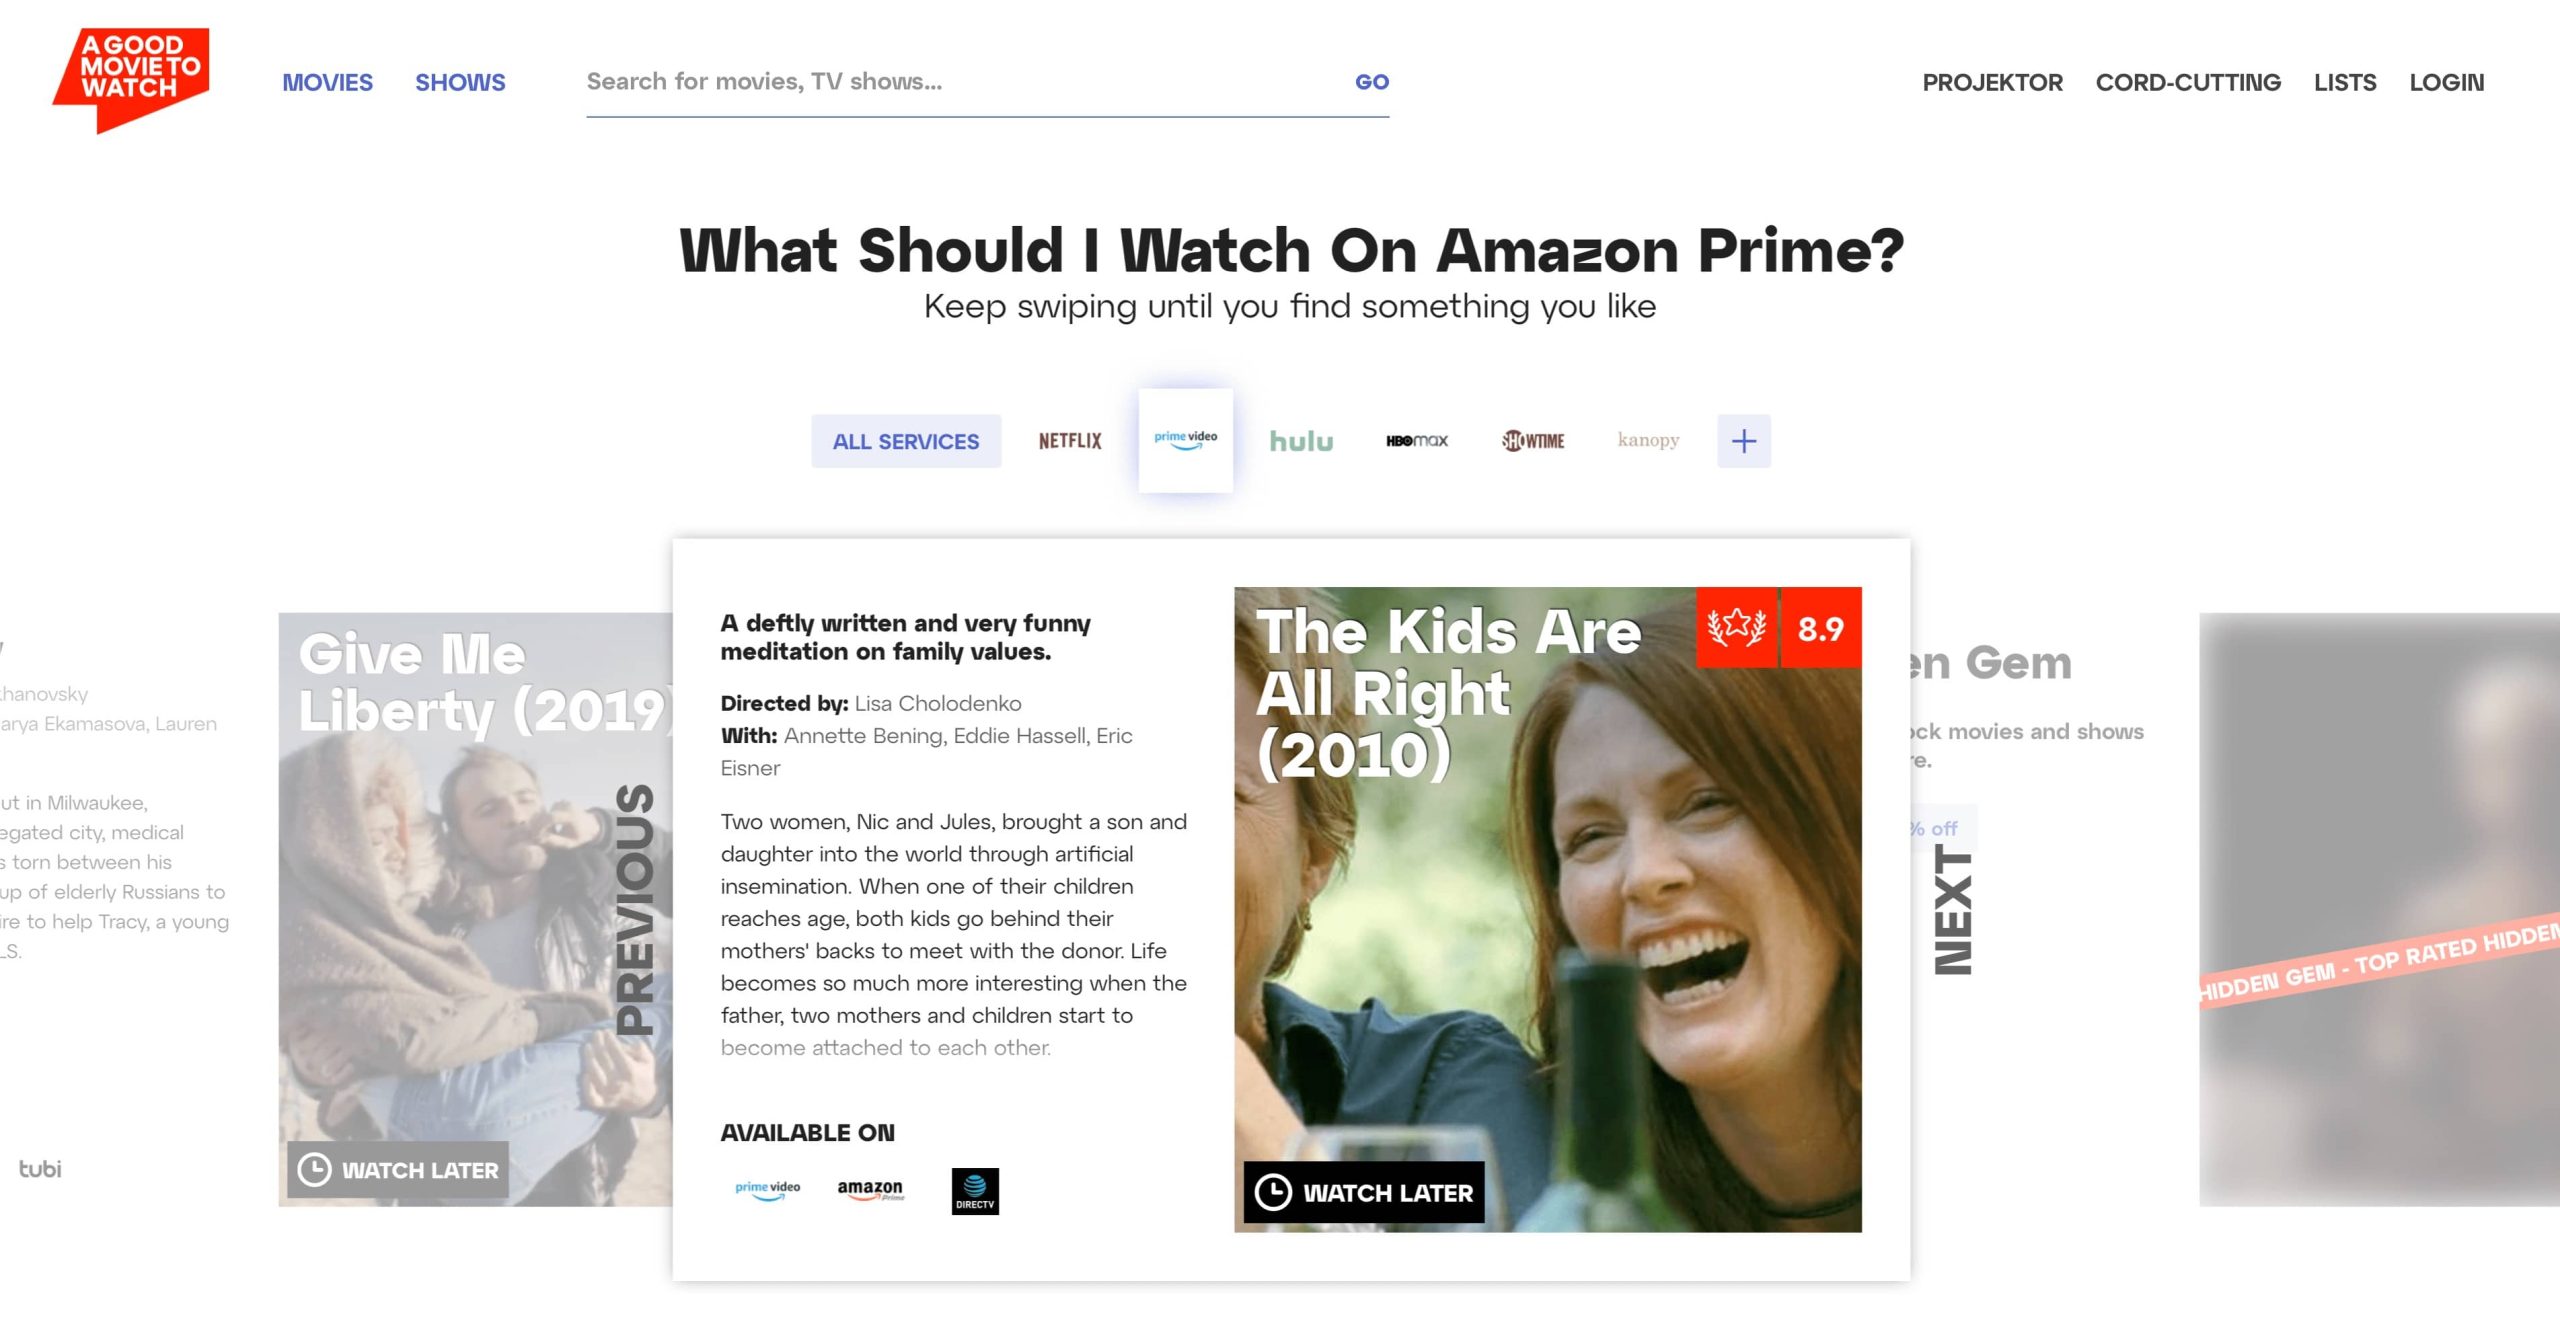
Task: Choose the Showtime service filter
Action: tap(1533, 441)
